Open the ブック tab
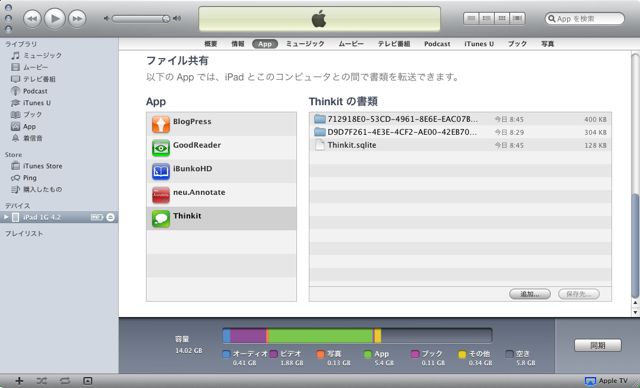Image resolution: width=640 pixels, height=388 pixels. [518, 44]
